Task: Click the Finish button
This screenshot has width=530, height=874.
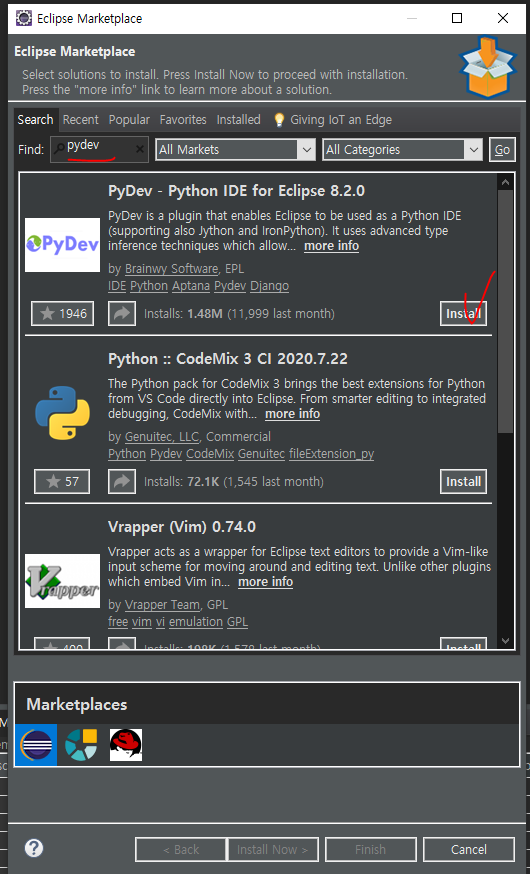Action: (371, 849)
